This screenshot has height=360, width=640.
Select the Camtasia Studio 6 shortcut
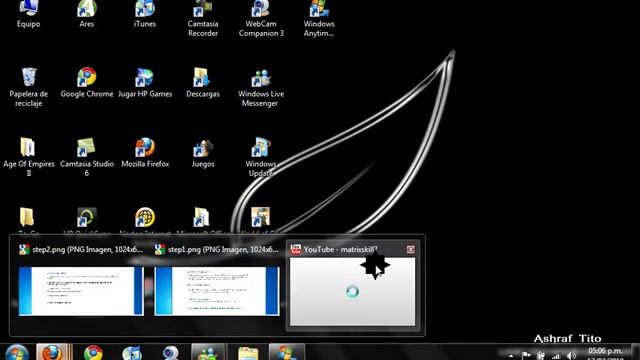click(x=87, y=157)
